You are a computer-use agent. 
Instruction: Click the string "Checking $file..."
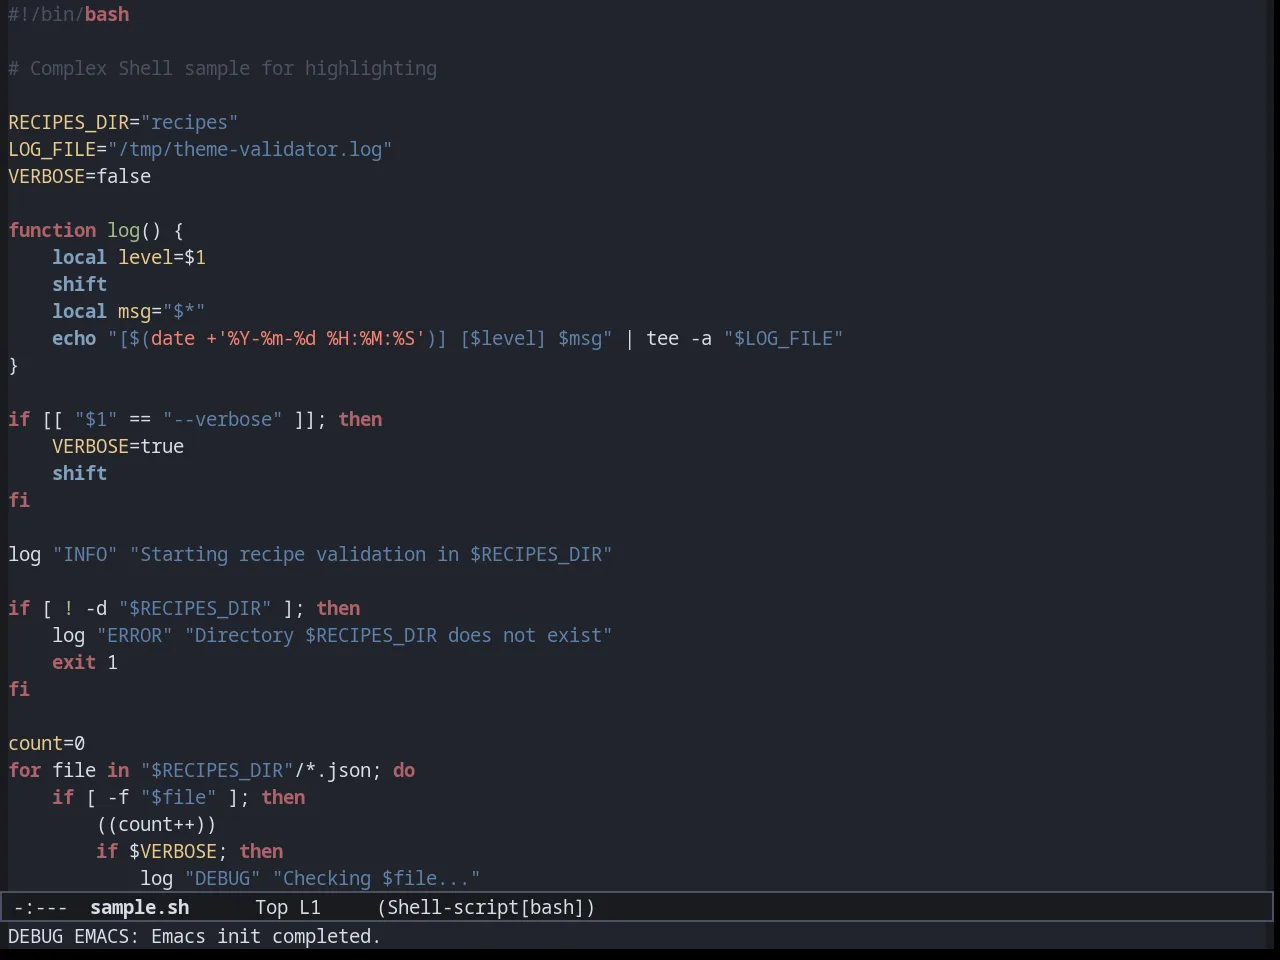coord(376,878)
